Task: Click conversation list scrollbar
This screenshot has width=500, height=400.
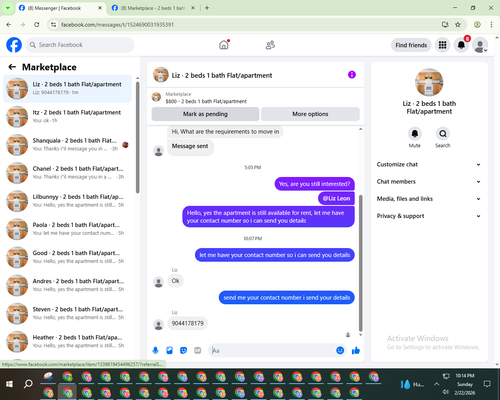Action: pyautogui.click(x=137, y=137)
